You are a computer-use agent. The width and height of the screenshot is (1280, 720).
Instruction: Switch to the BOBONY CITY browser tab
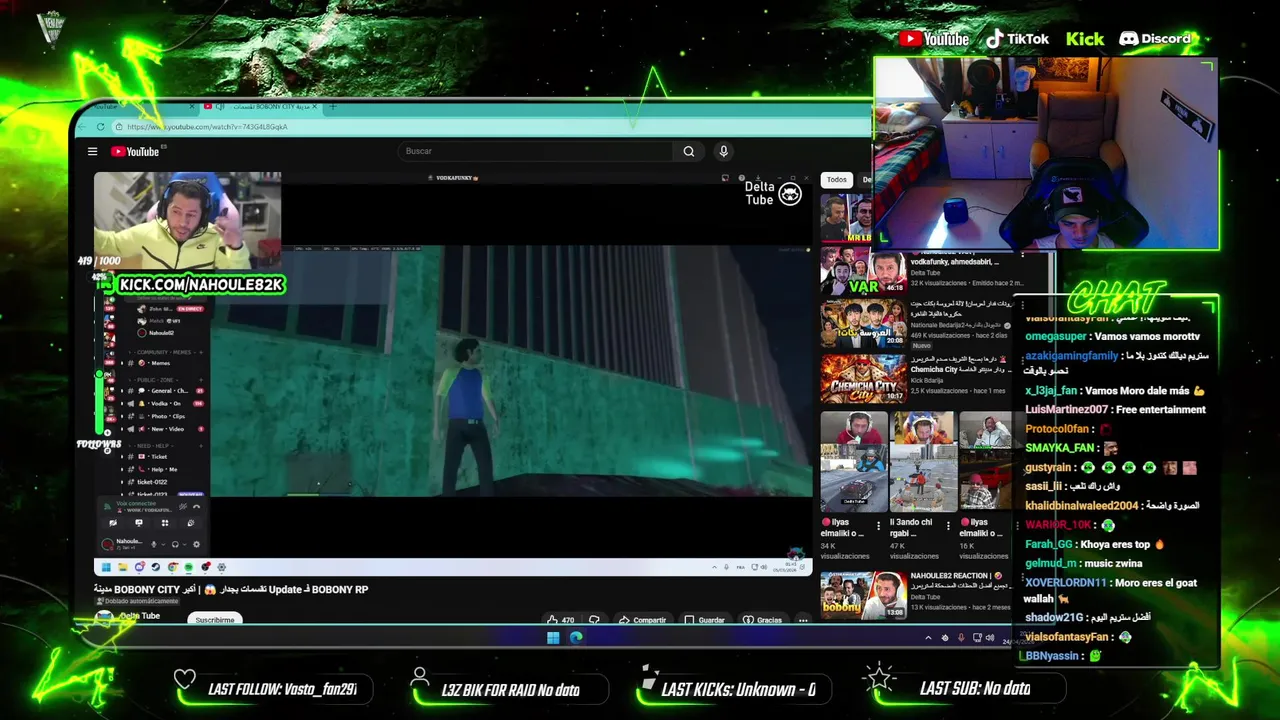260,106
